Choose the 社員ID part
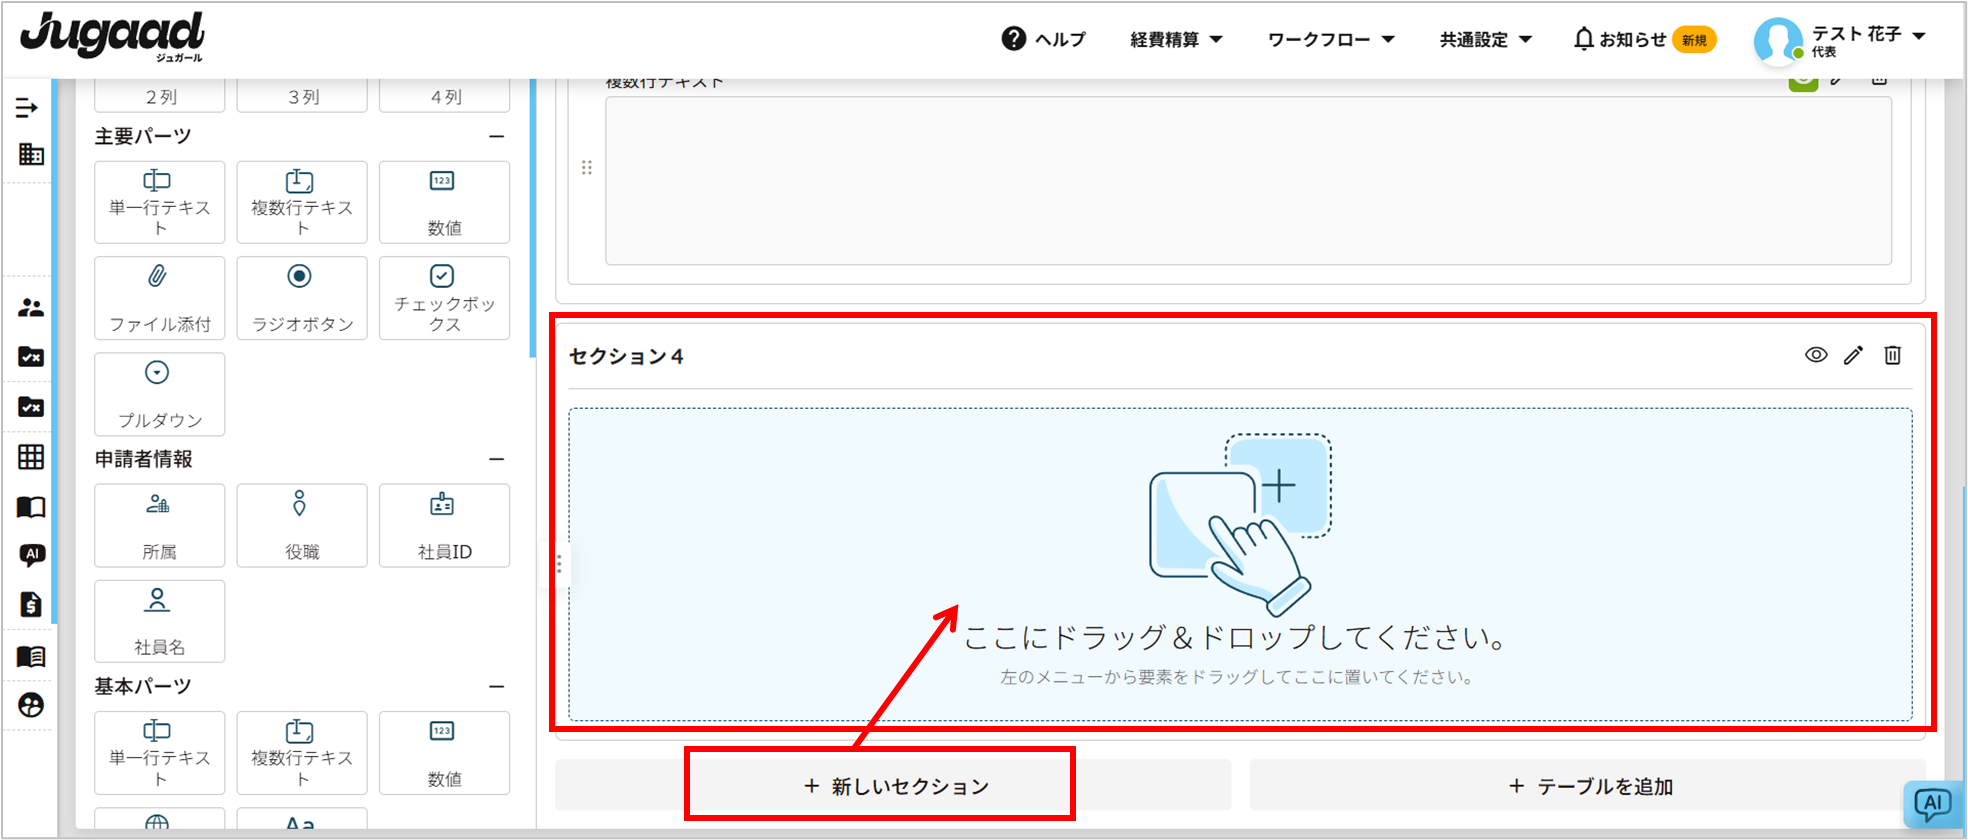Screen dimensions: 1968x840 [444, 525]
